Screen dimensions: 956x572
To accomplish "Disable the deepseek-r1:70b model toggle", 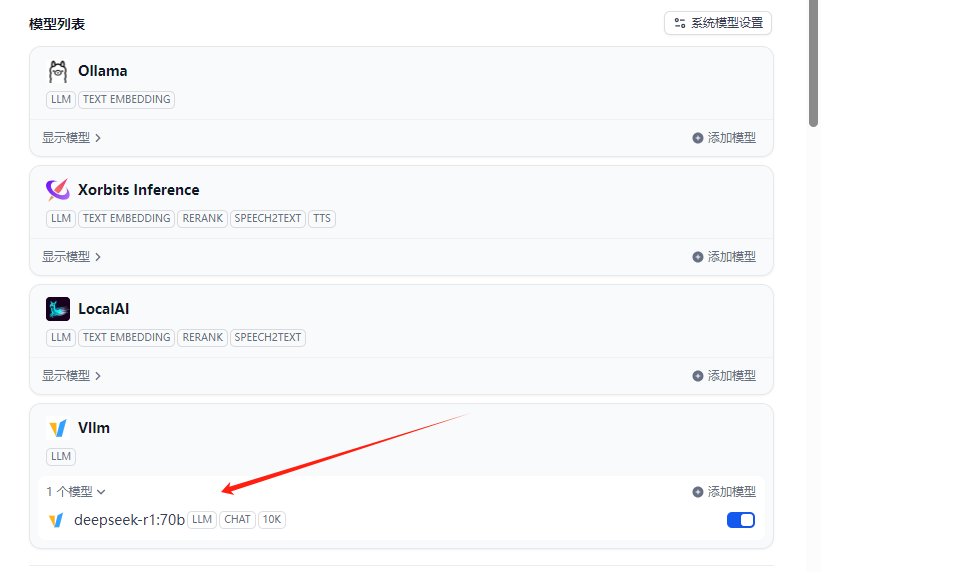I will tap(741, 520).
